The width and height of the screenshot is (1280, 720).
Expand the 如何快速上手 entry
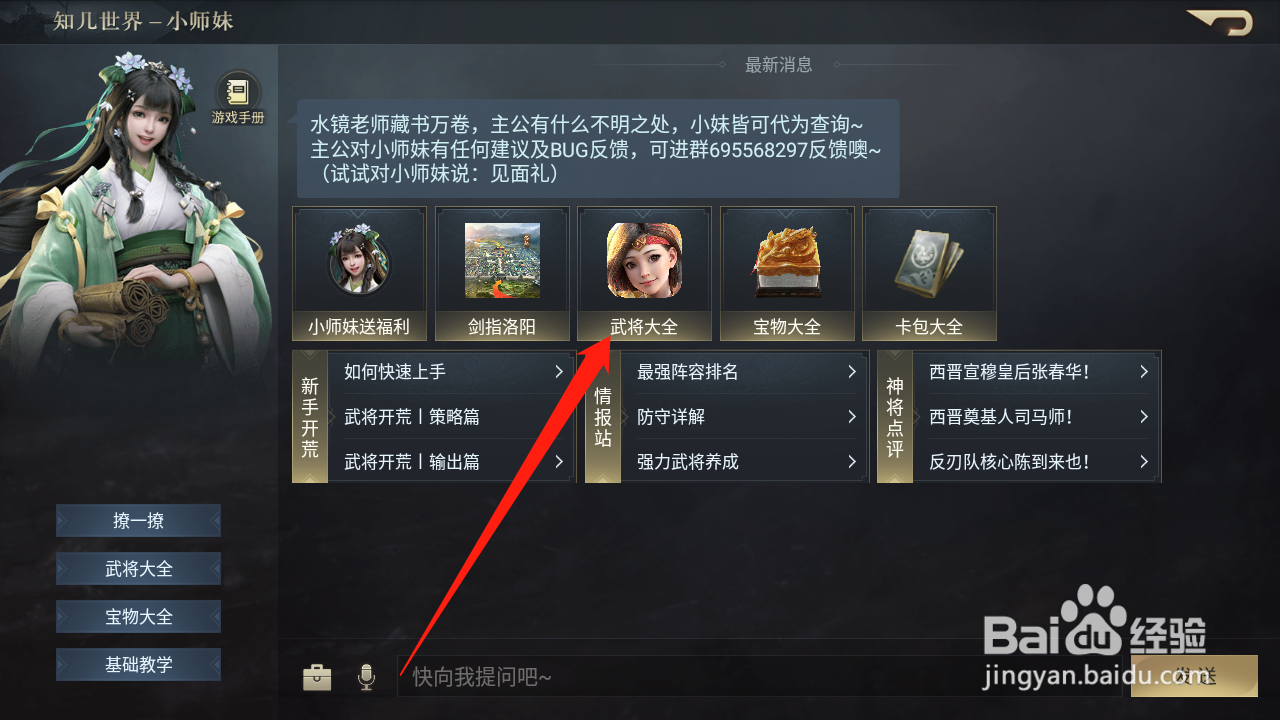(451, 372)
